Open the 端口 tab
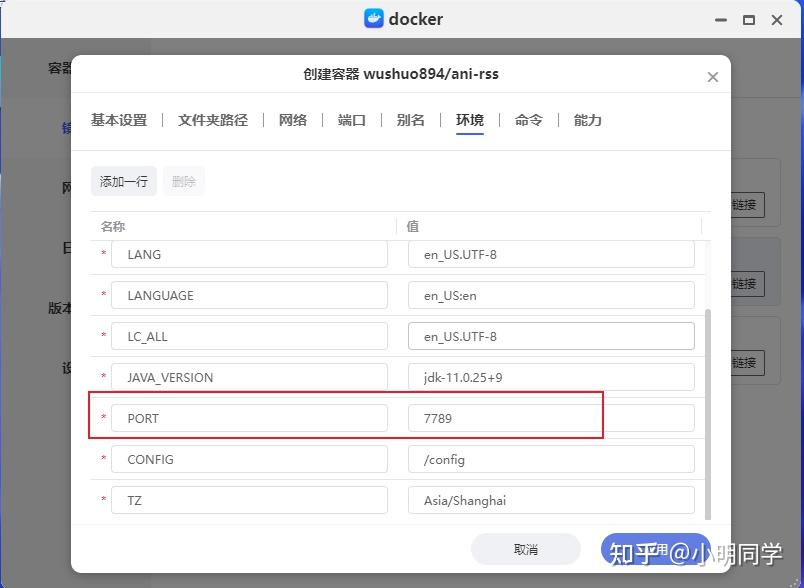The image size is (804, 588). (x=351, y=120)
